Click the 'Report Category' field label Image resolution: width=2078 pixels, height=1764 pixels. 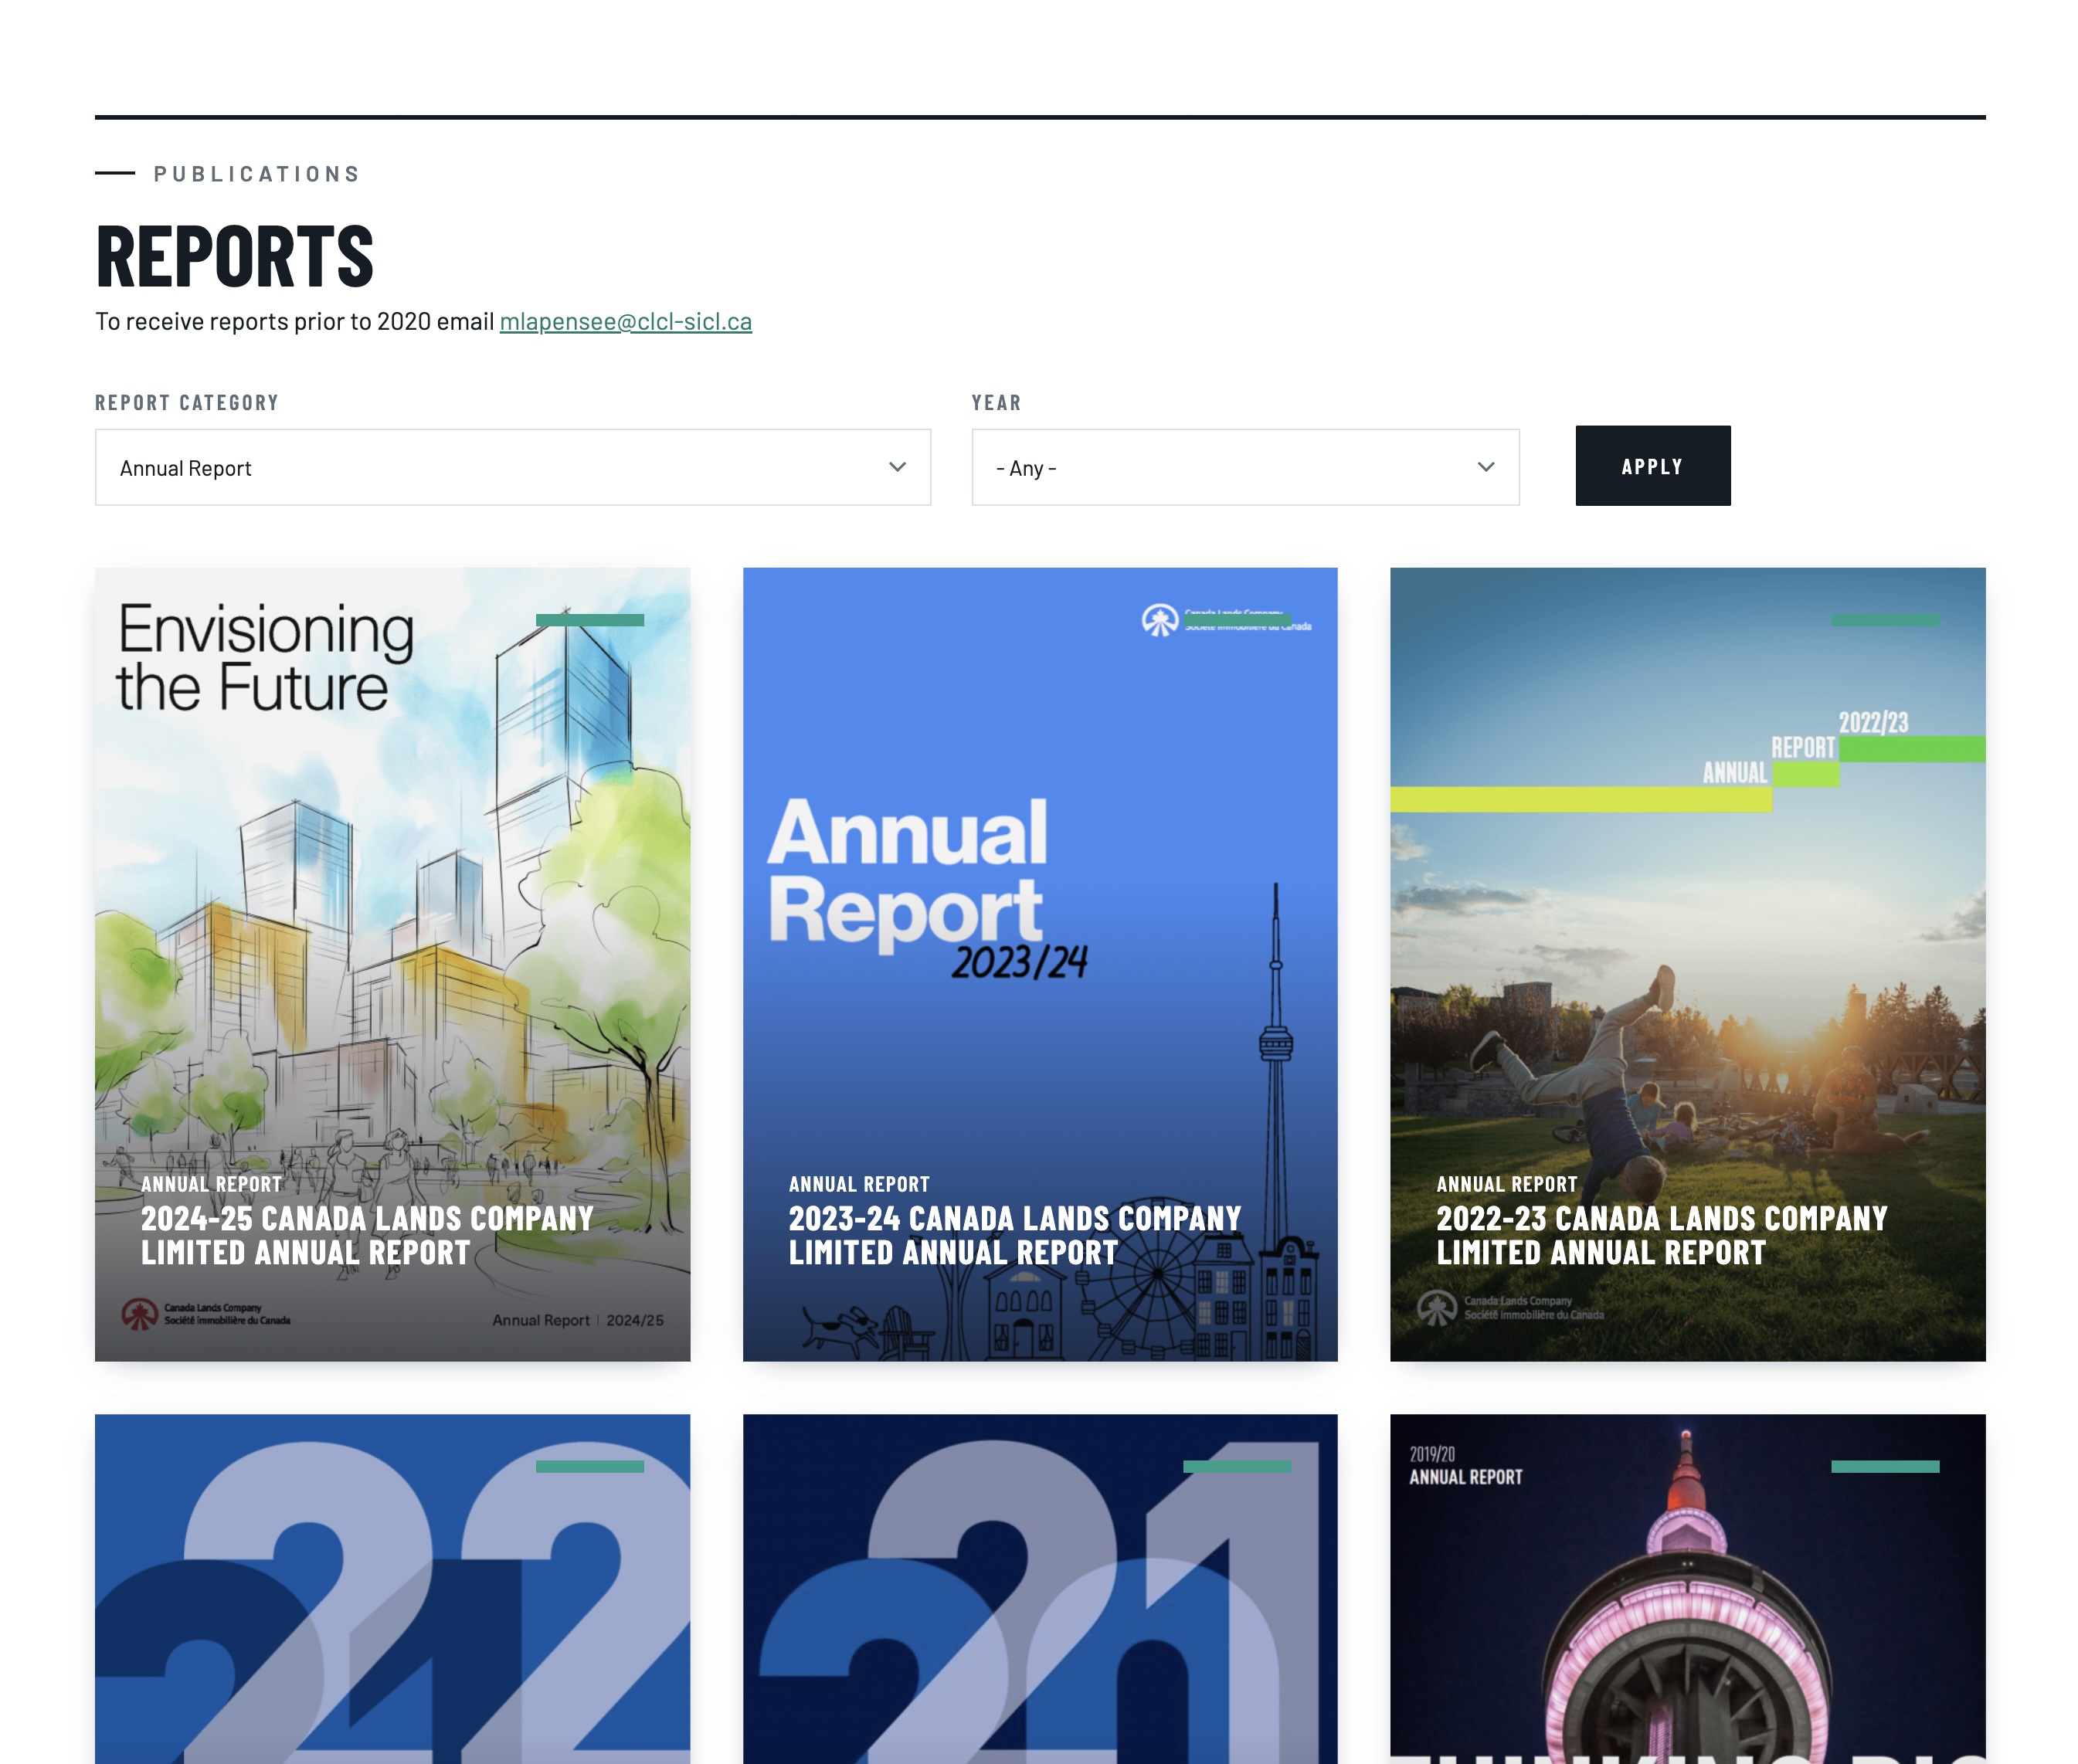point(187,402)
